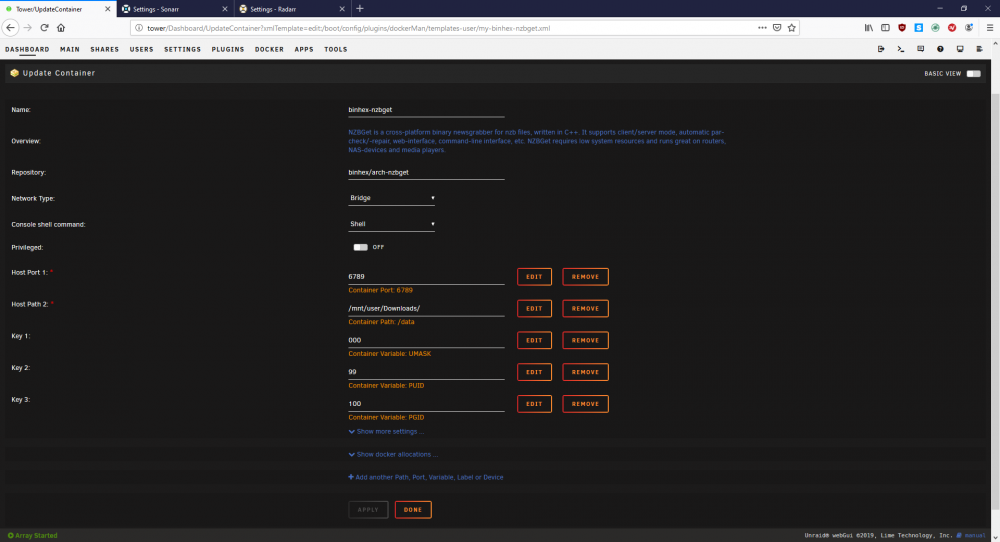Edit the UMASK variable
This screenshot has width=1000, height=542.
pyautogui.click(x=534, y=341)
